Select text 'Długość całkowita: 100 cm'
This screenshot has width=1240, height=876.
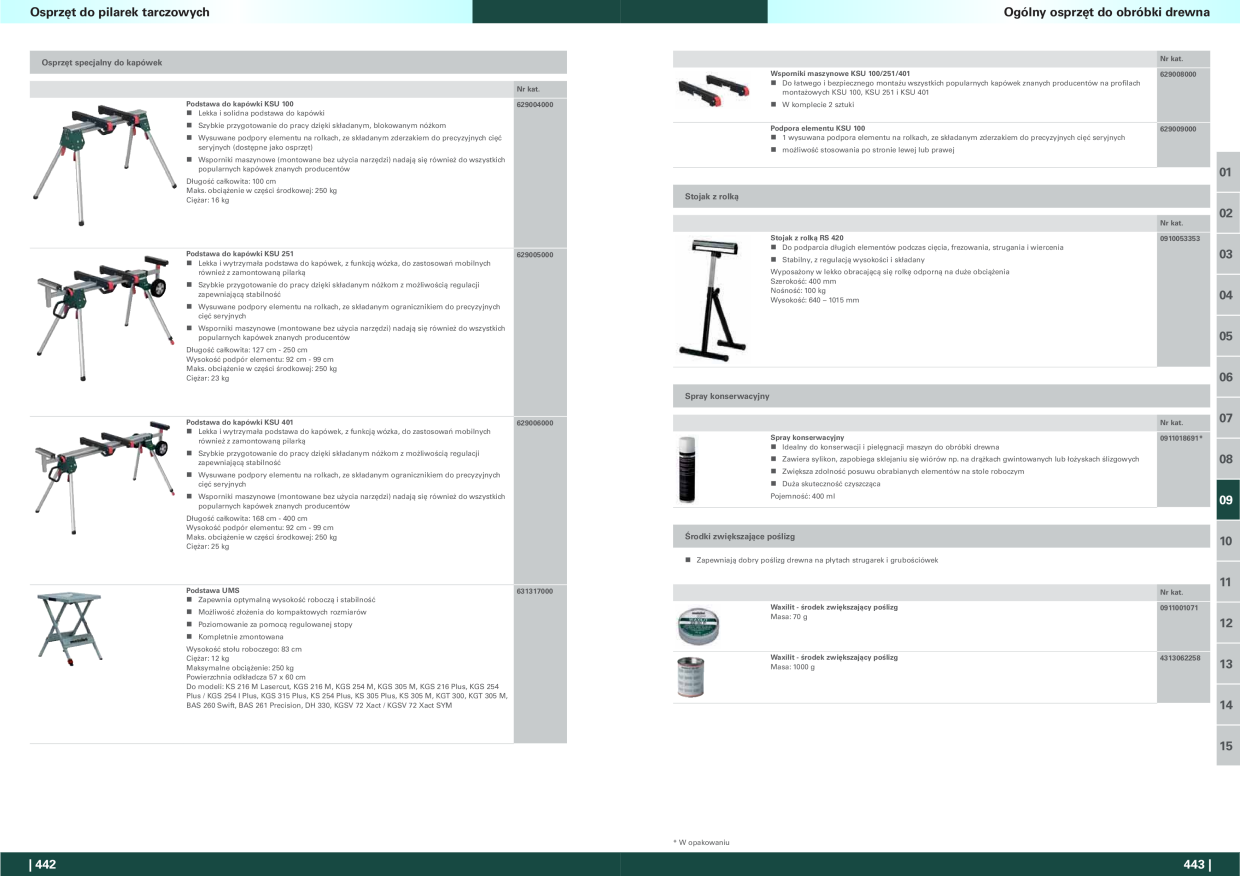point(231,181)
